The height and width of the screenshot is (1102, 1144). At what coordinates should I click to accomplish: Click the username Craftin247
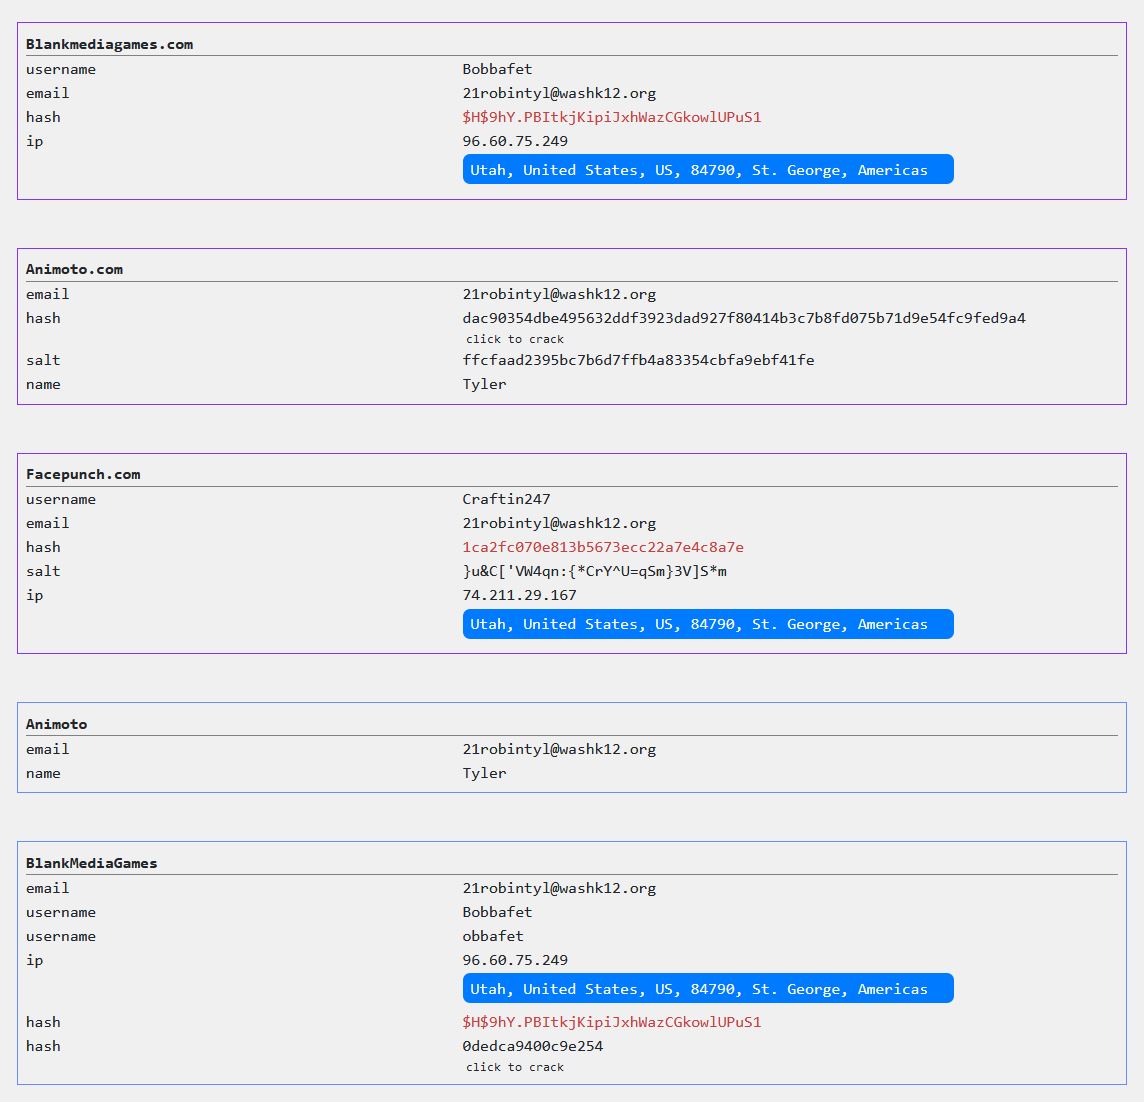(506, 499)
